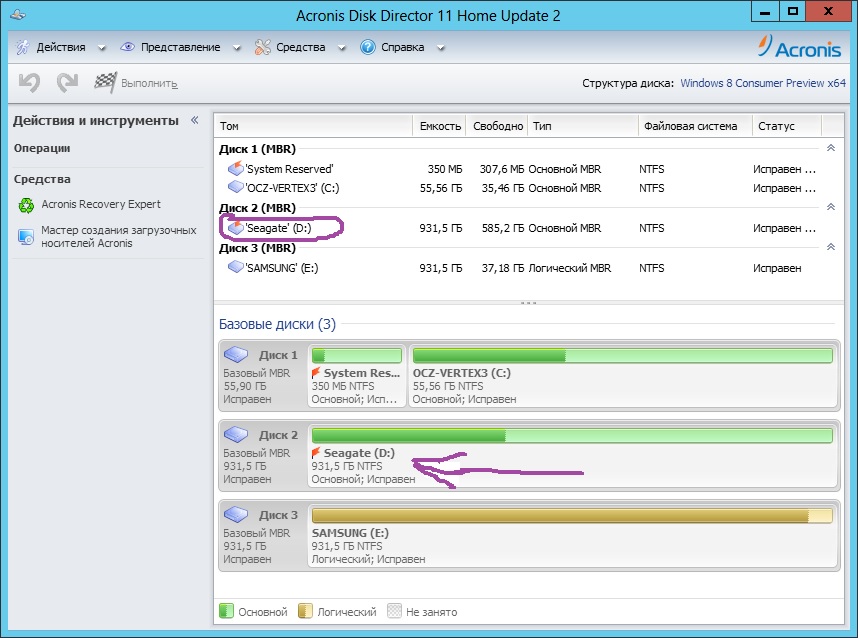Open the Справка menu
Image resolution: width=858 pixels, height=638 pixels.
(x=402, y=48)
